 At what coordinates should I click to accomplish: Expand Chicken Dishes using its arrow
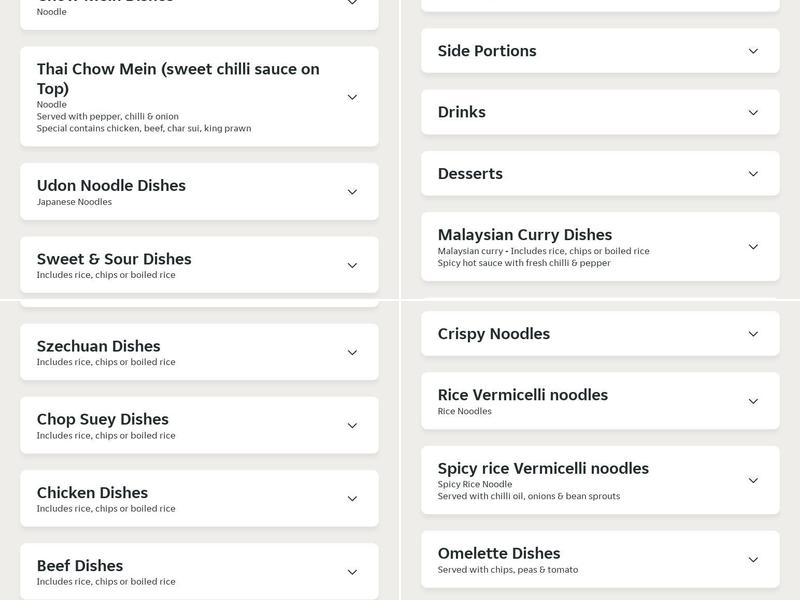352,499
